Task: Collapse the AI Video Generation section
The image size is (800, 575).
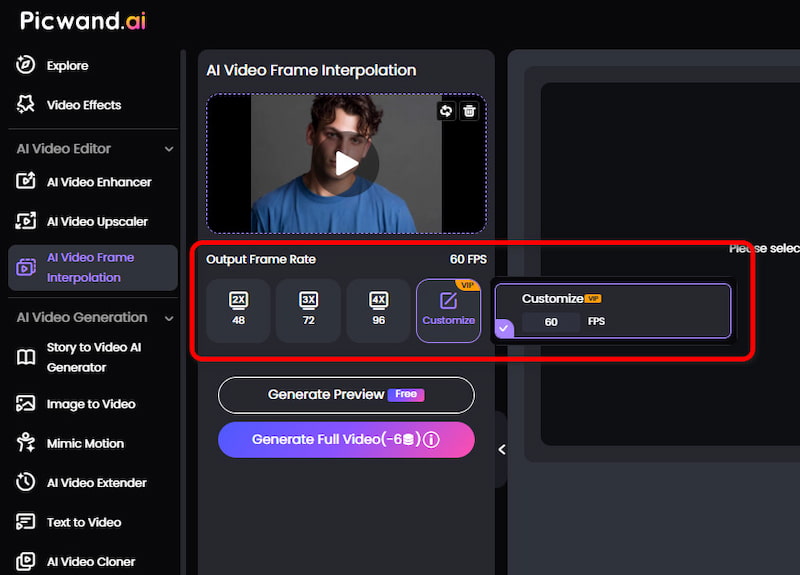Action: pos(169,318)
